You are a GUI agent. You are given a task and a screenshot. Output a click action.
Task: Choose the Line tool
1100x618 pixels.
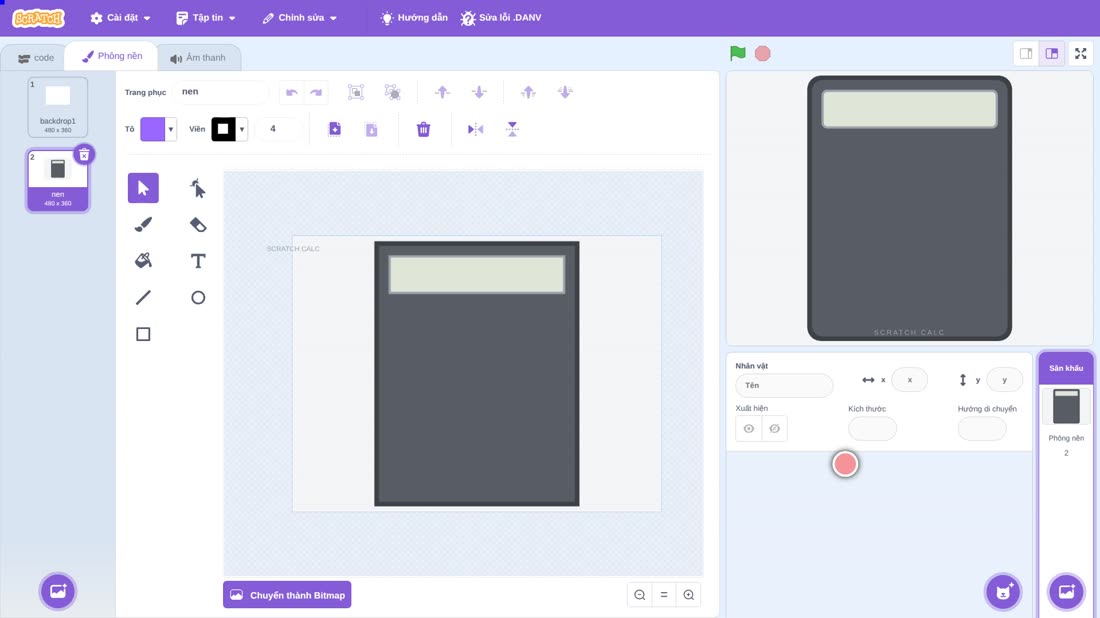(x=143, y=297)
